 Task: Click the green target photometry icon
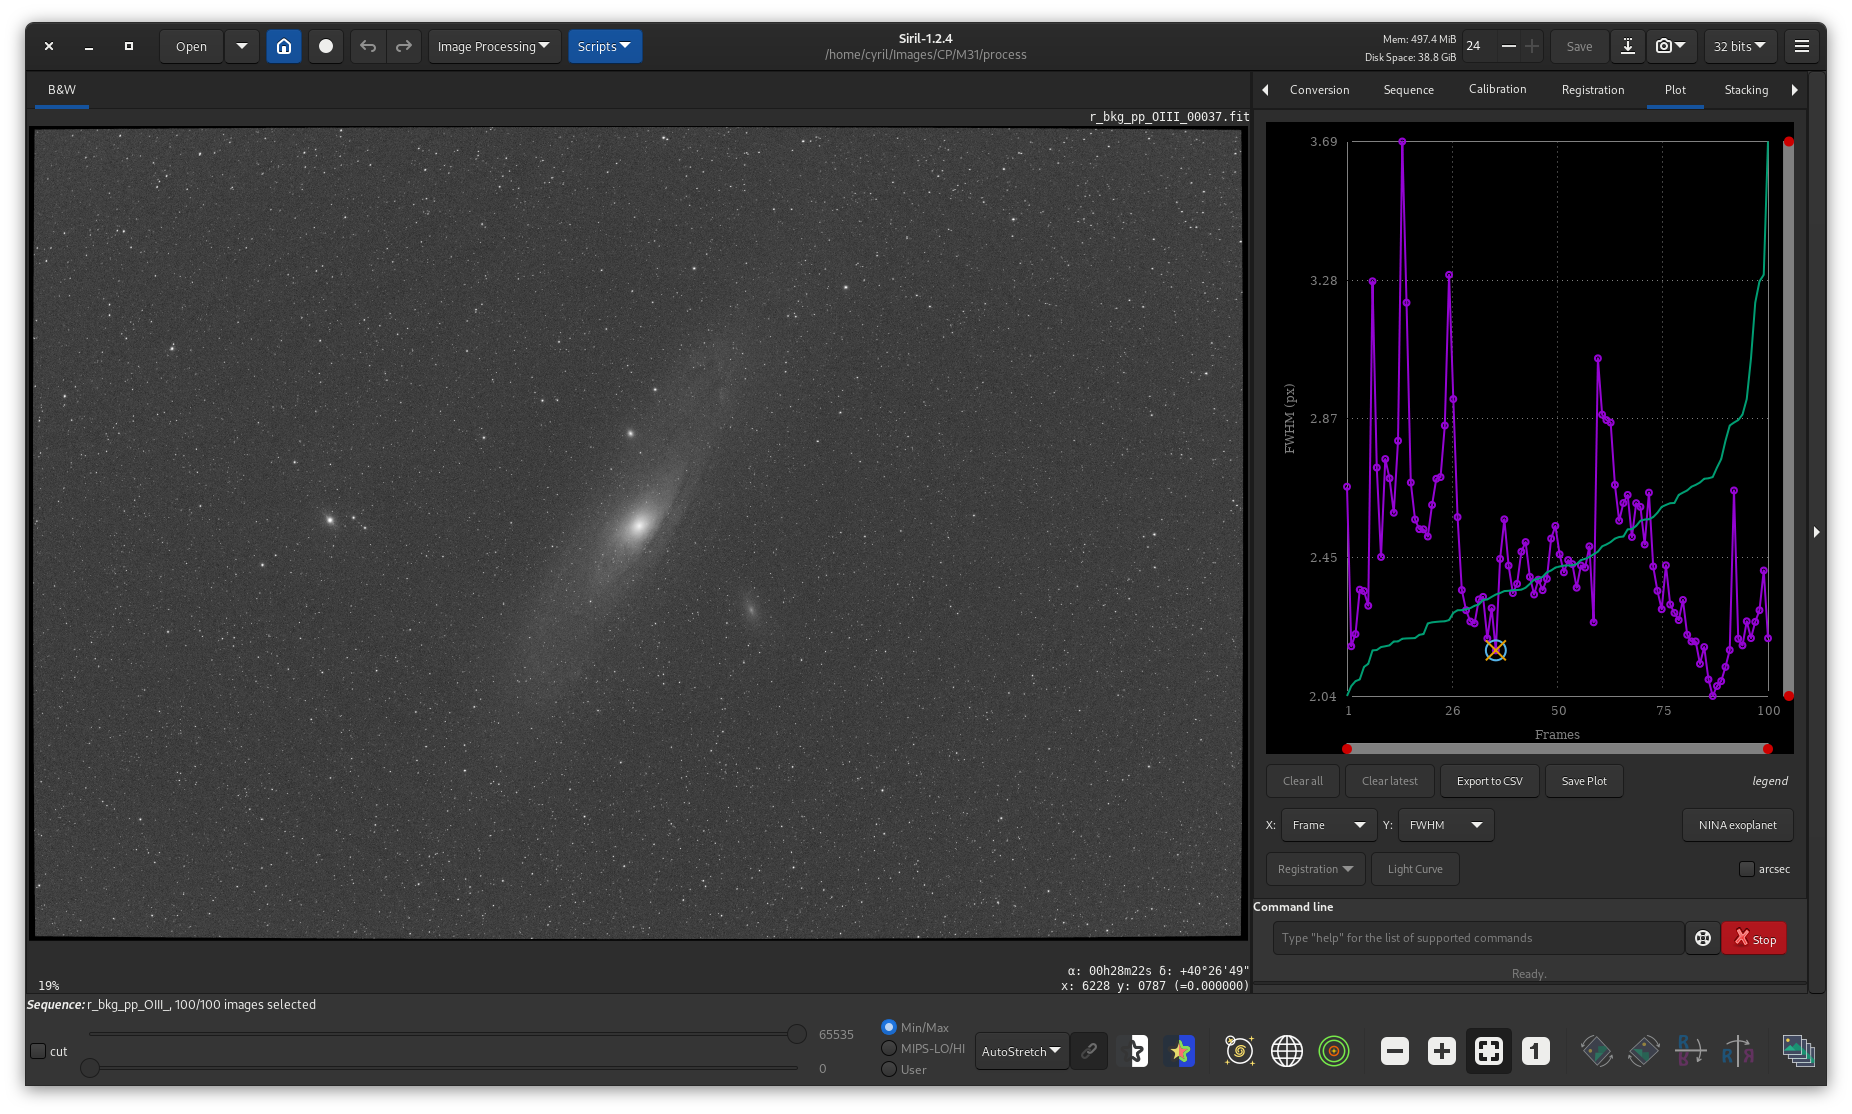[1334, 1051]
